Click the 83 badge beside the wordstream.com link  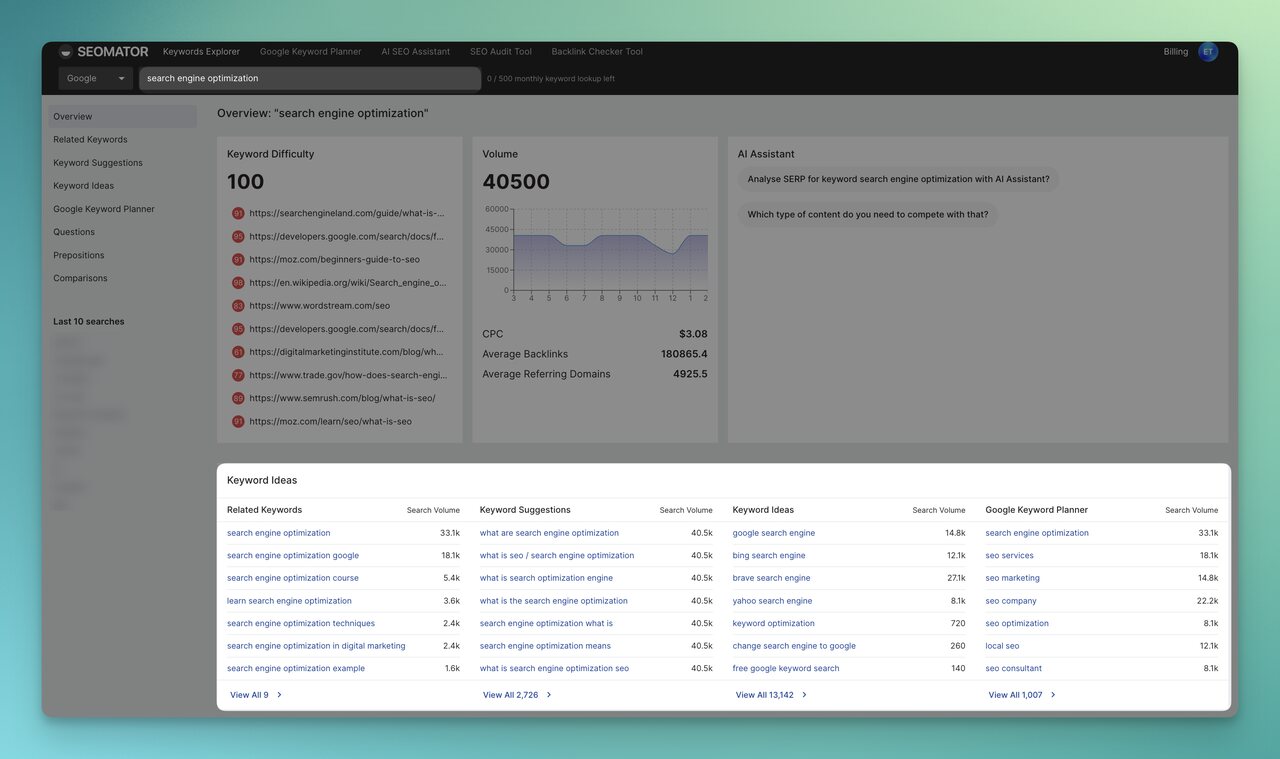tap(237, 305)
